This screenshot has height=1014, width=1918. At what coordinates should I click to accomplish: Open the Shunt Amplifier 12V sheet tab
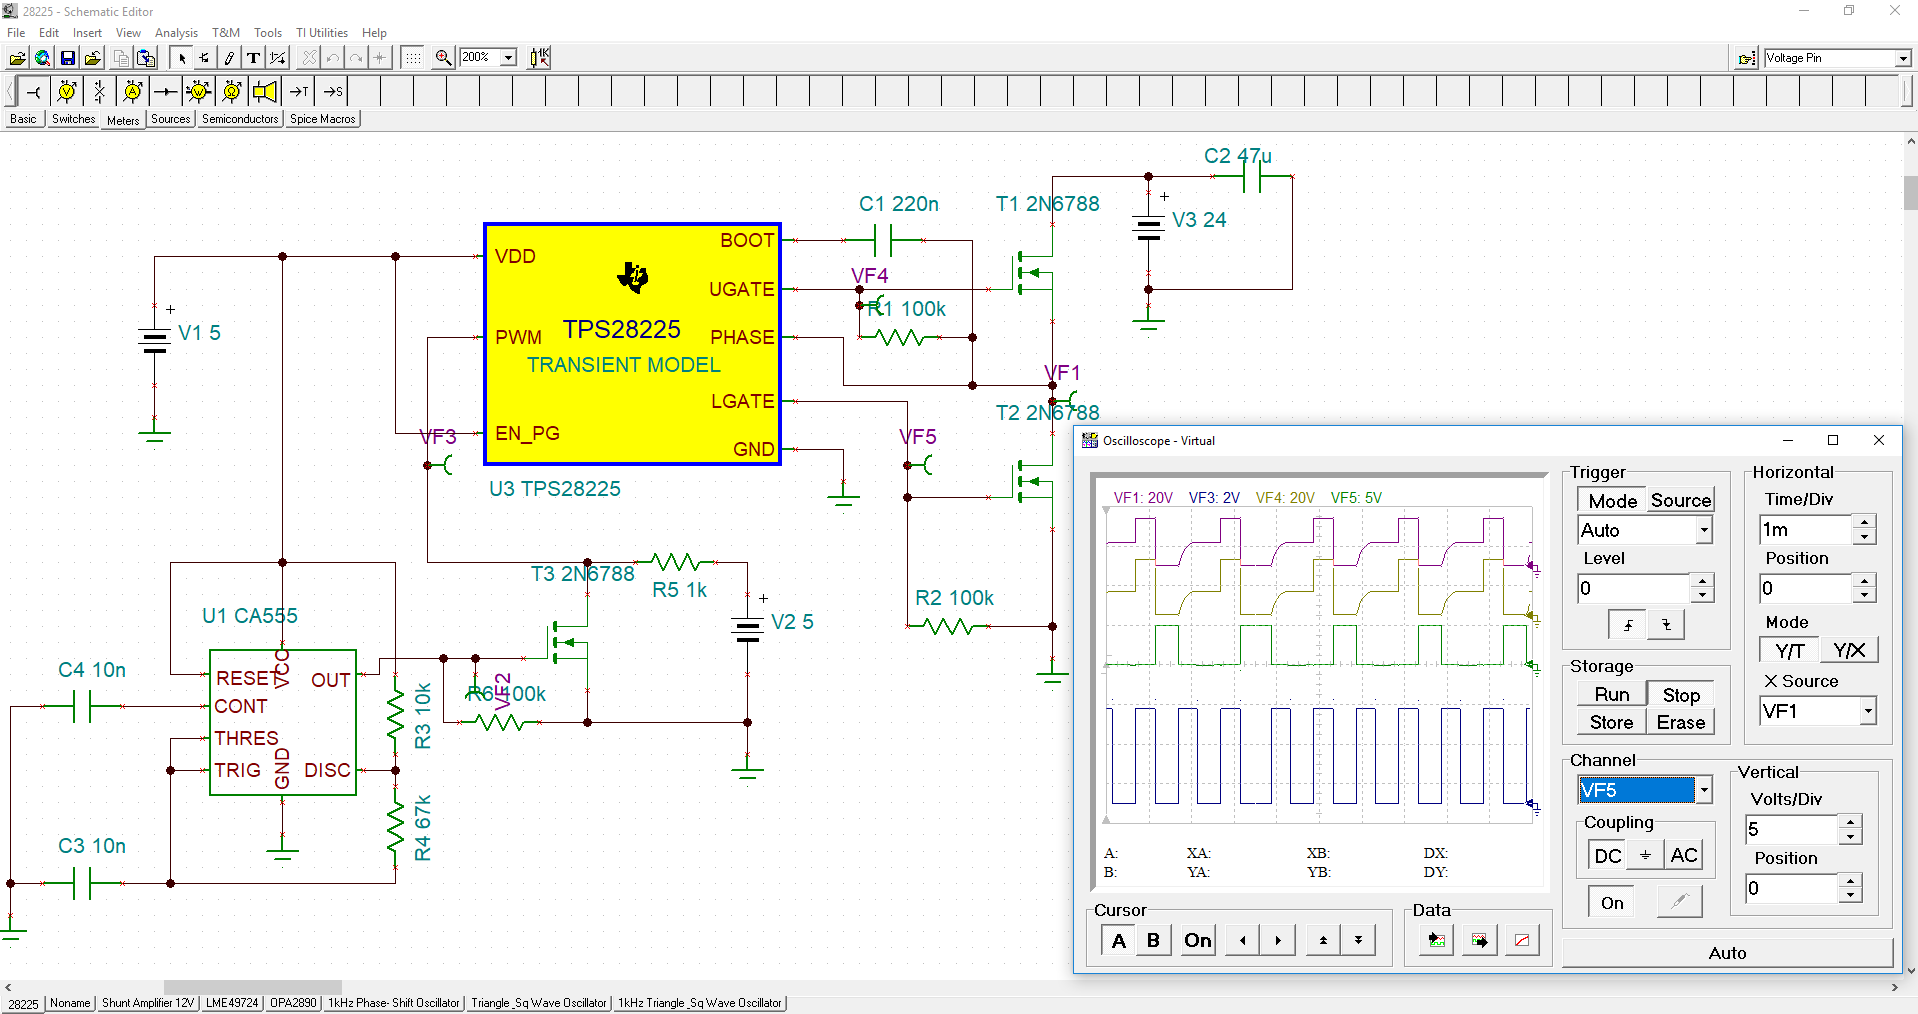[148, 1003]
